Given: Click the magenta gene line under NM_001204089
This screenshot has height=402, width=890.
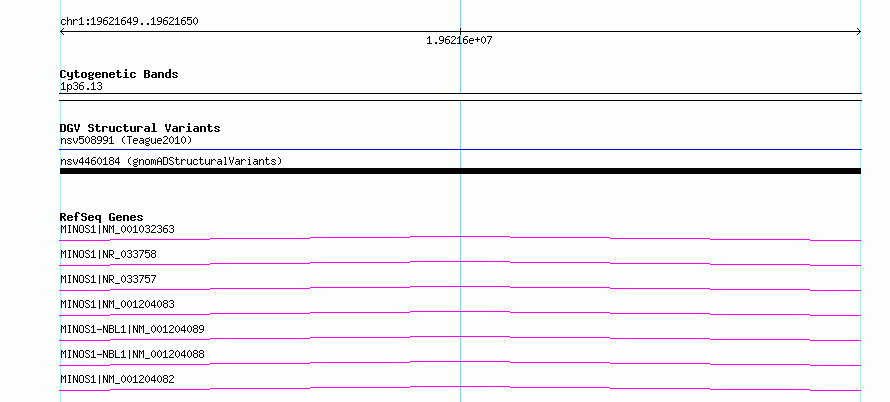Looking at the screenshot, I should pos(460,337).
